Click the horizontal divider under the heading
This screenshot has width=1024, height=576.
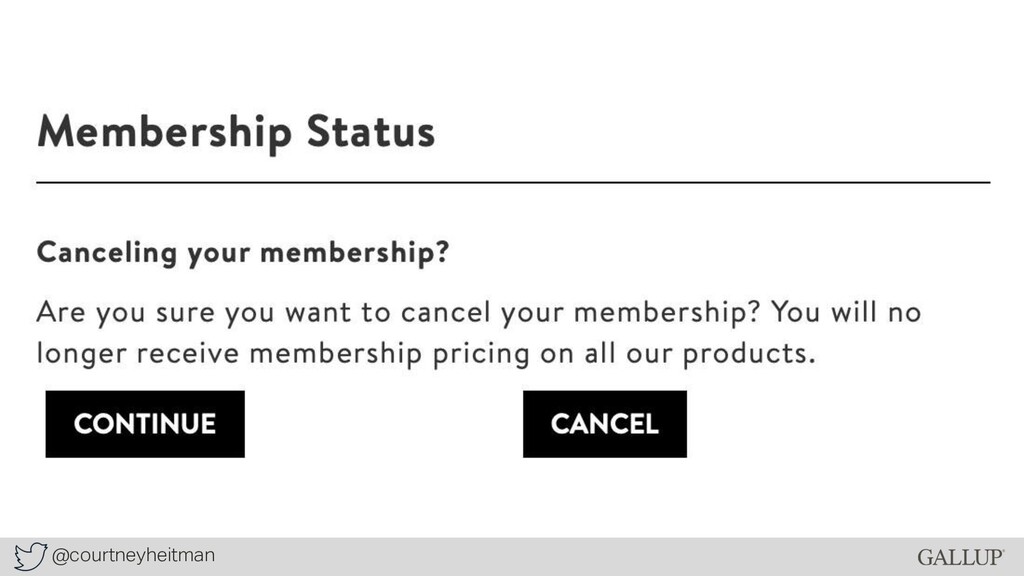(x=513, y=183)
